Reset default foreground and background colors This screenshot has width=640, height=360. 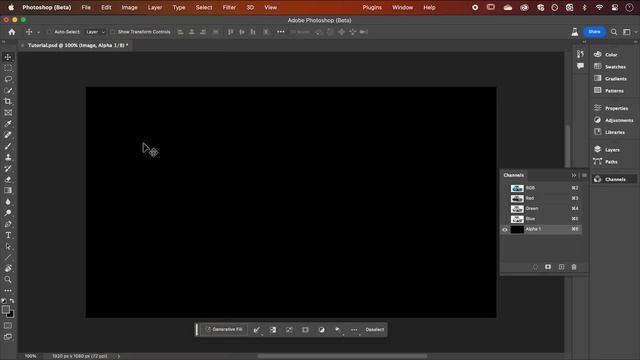4,301
